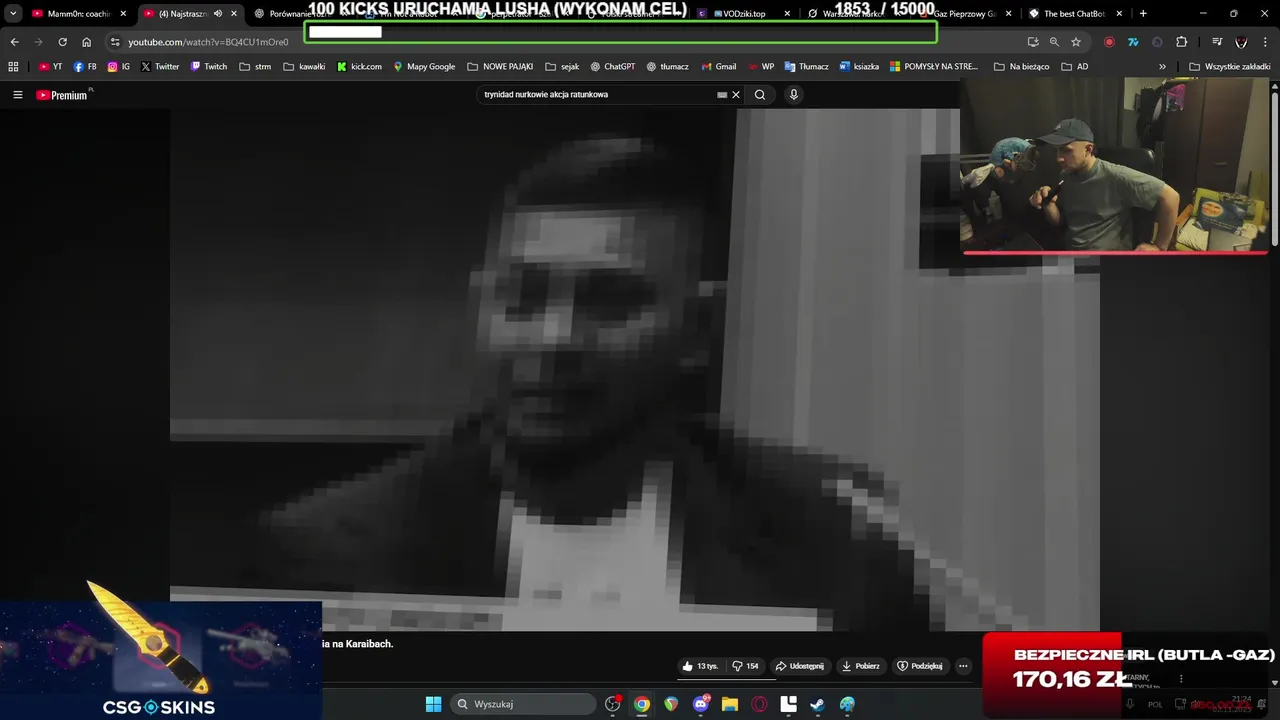Go to the YouTube Premium home logo
This screenshot has width=1280, height=720.
pos(62,95)
